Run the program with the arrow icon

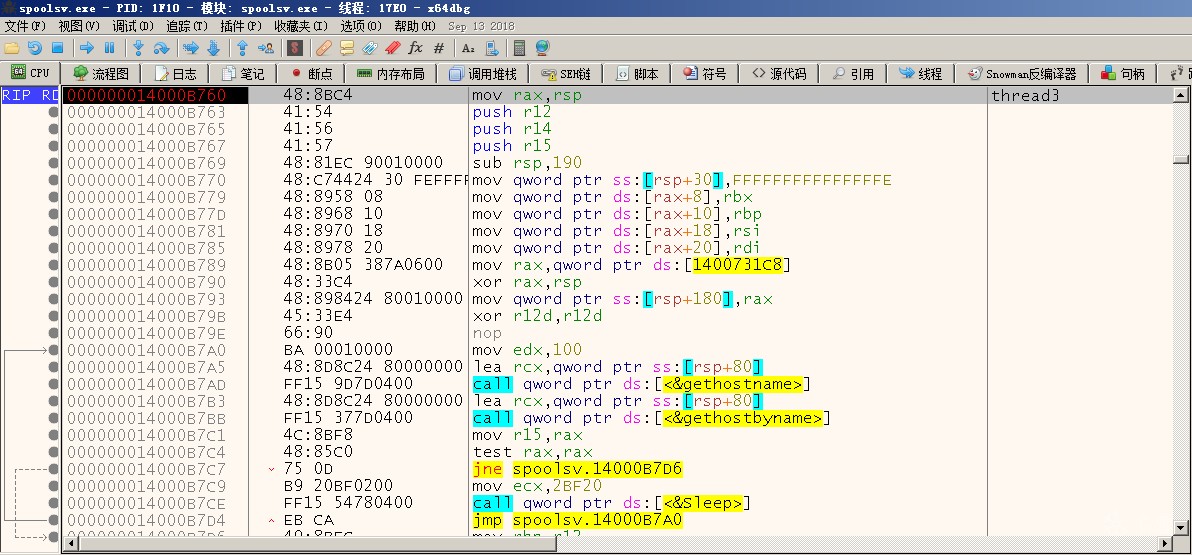(87, 48)
